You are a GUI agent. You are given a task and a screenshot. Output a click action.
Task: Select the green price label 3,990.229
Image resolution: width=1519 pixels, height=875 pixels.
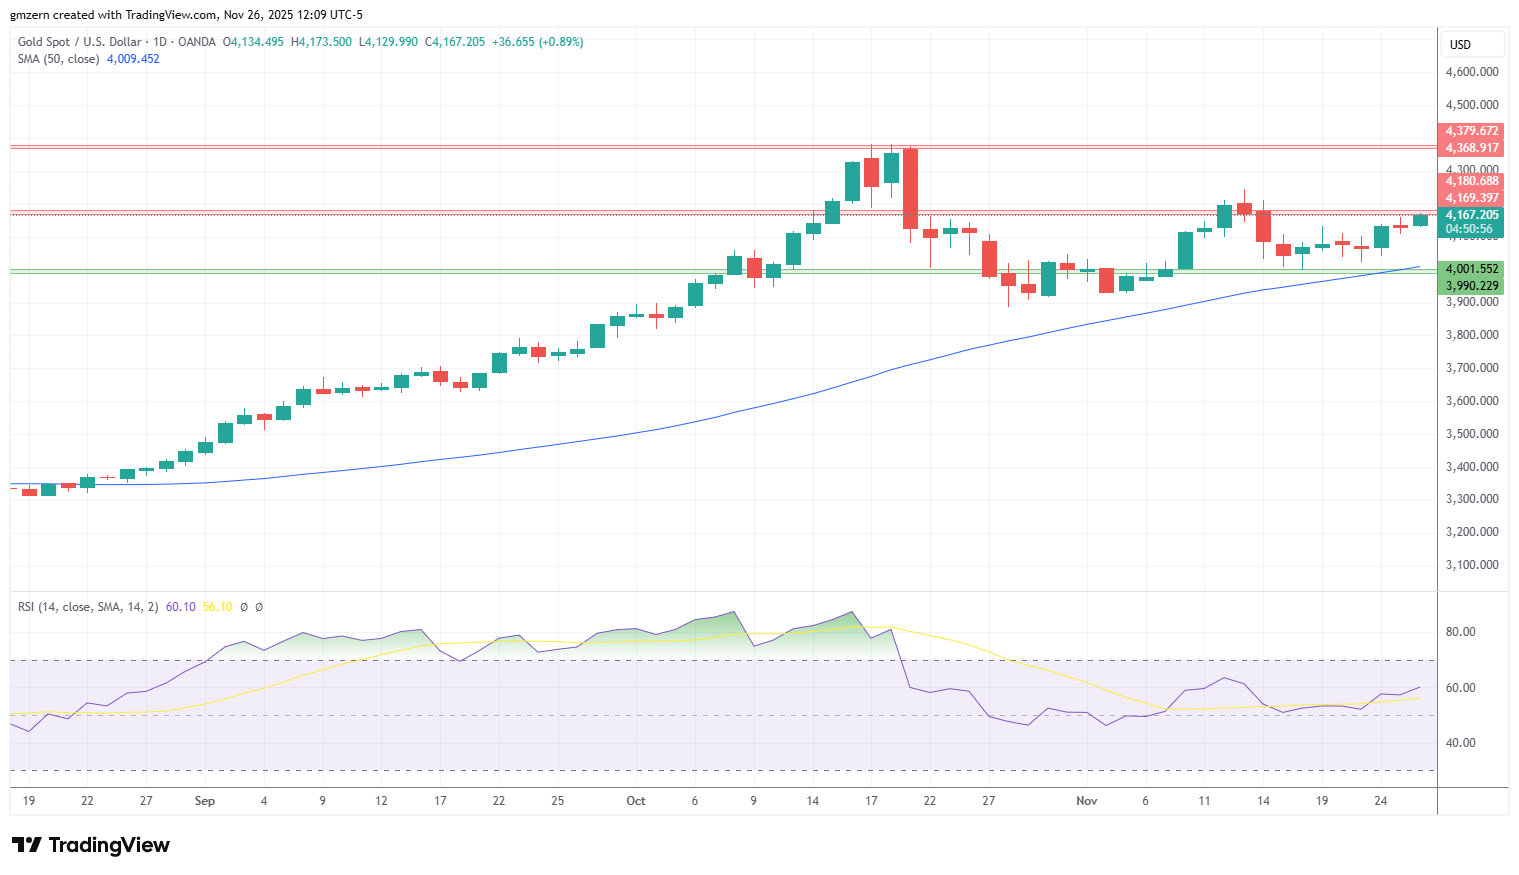(x=1471, y=286)
